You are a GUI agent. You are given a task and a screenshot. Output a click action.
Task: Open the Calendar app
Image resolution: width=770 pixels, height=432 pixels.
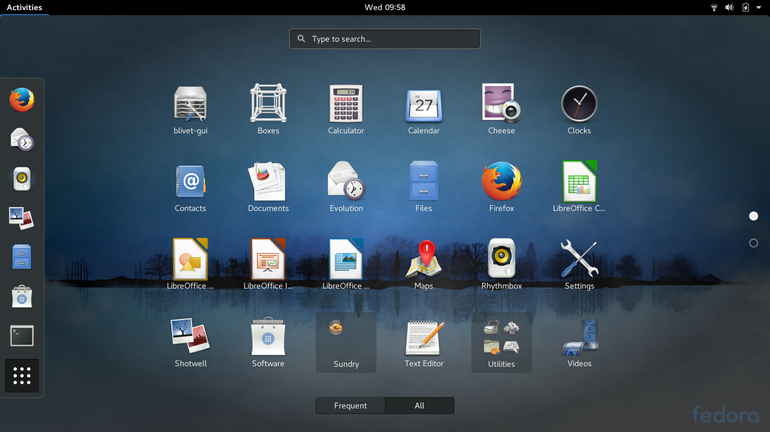click(424, 109)
